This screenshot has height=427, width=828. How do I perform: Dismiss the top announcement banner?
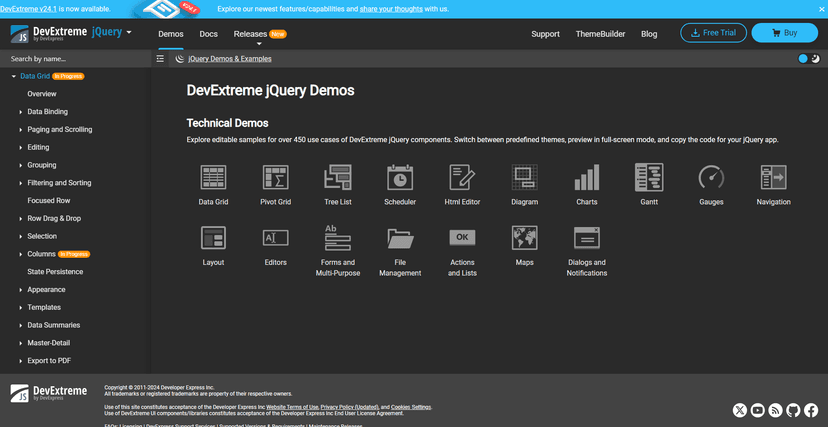point(821,9)
